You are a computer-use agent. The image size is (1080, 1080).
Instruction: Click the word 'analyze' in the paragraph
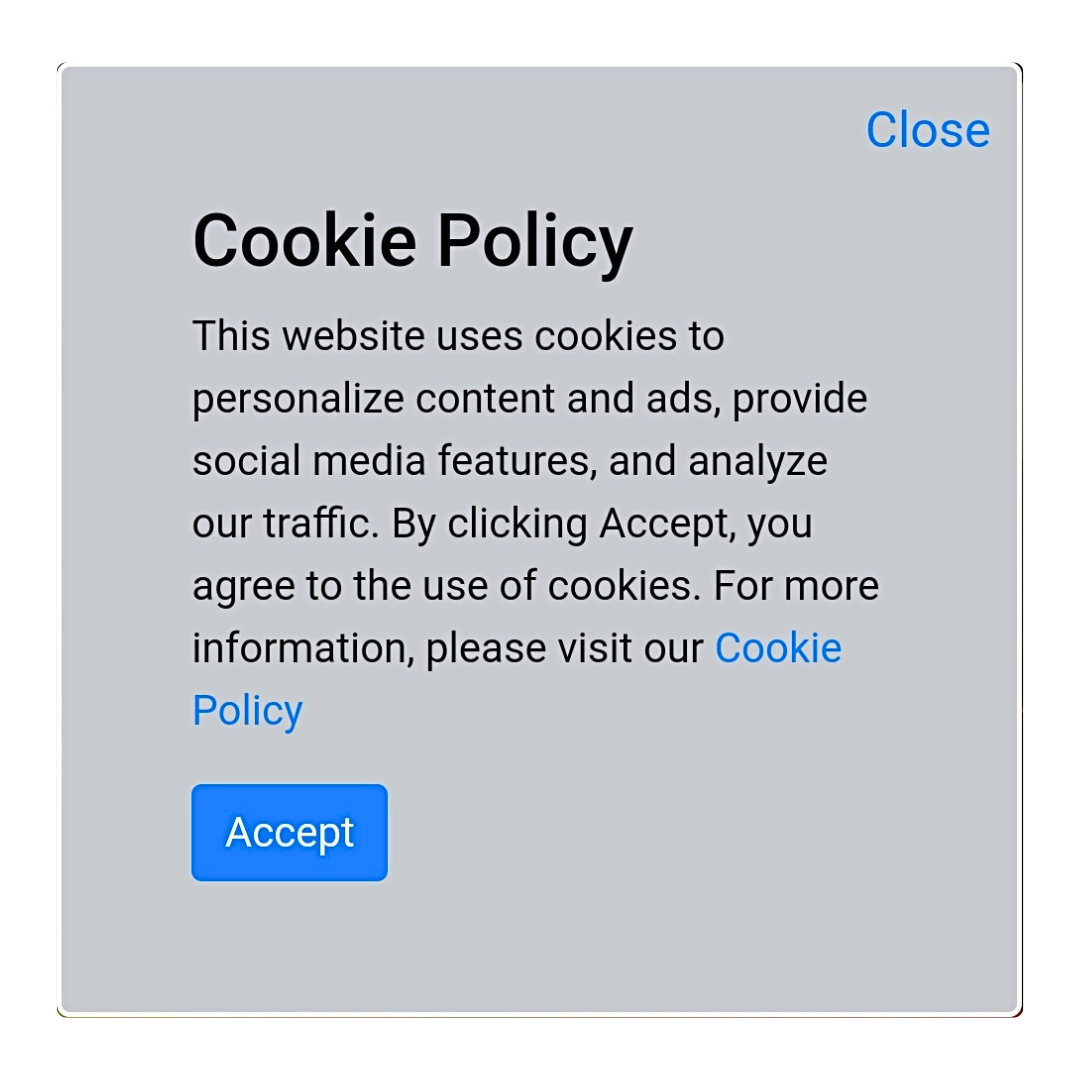(x=758, y=461)
